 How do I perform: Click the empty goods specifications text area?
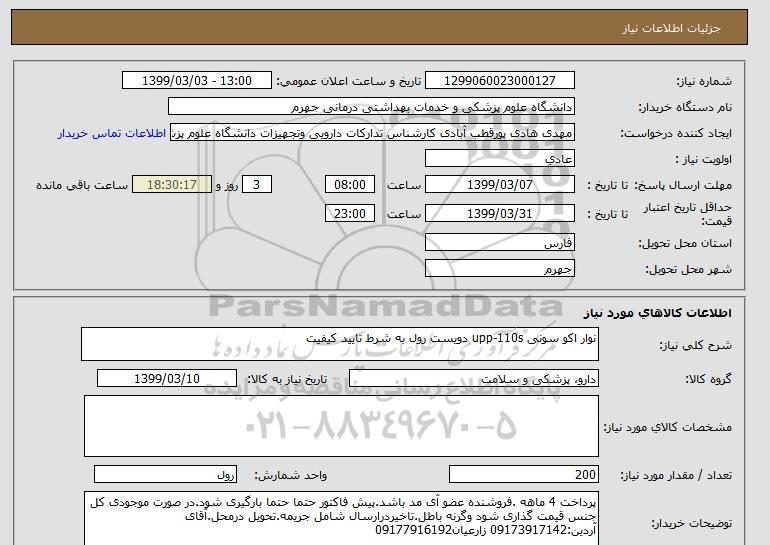point(341,426)
